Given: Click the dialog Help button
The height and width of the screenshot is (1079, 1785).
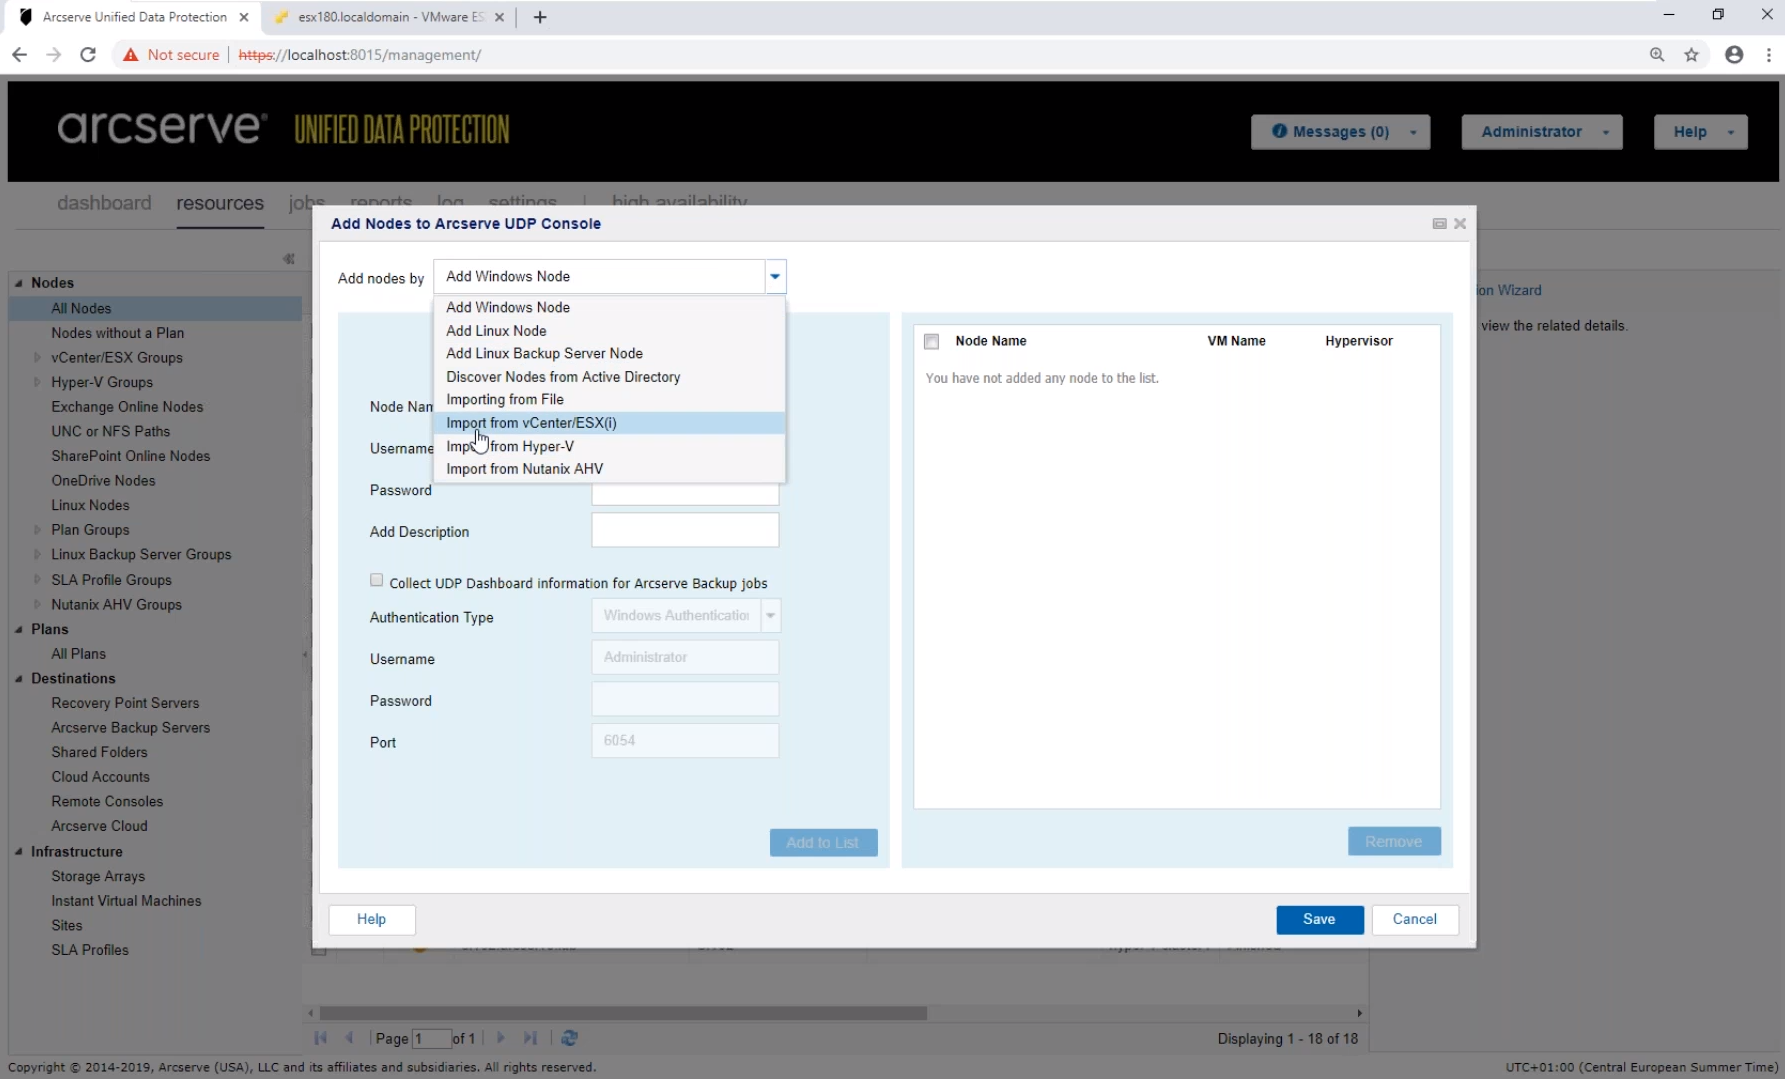Looking at the screenshot, I should click(x=371, y=919).
